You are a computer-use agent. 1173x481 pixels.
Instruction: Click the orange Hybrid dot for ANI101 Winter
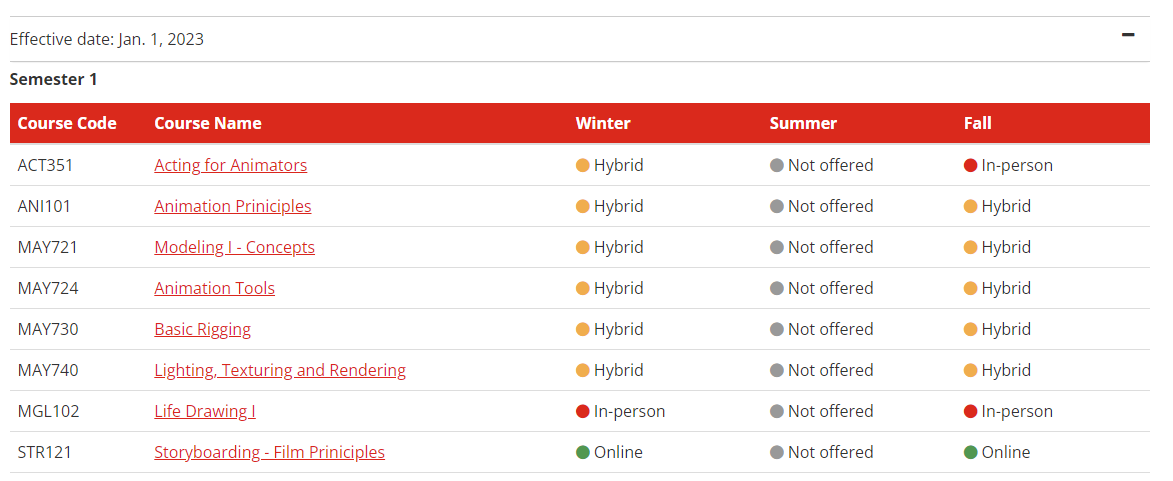(583, 206)
